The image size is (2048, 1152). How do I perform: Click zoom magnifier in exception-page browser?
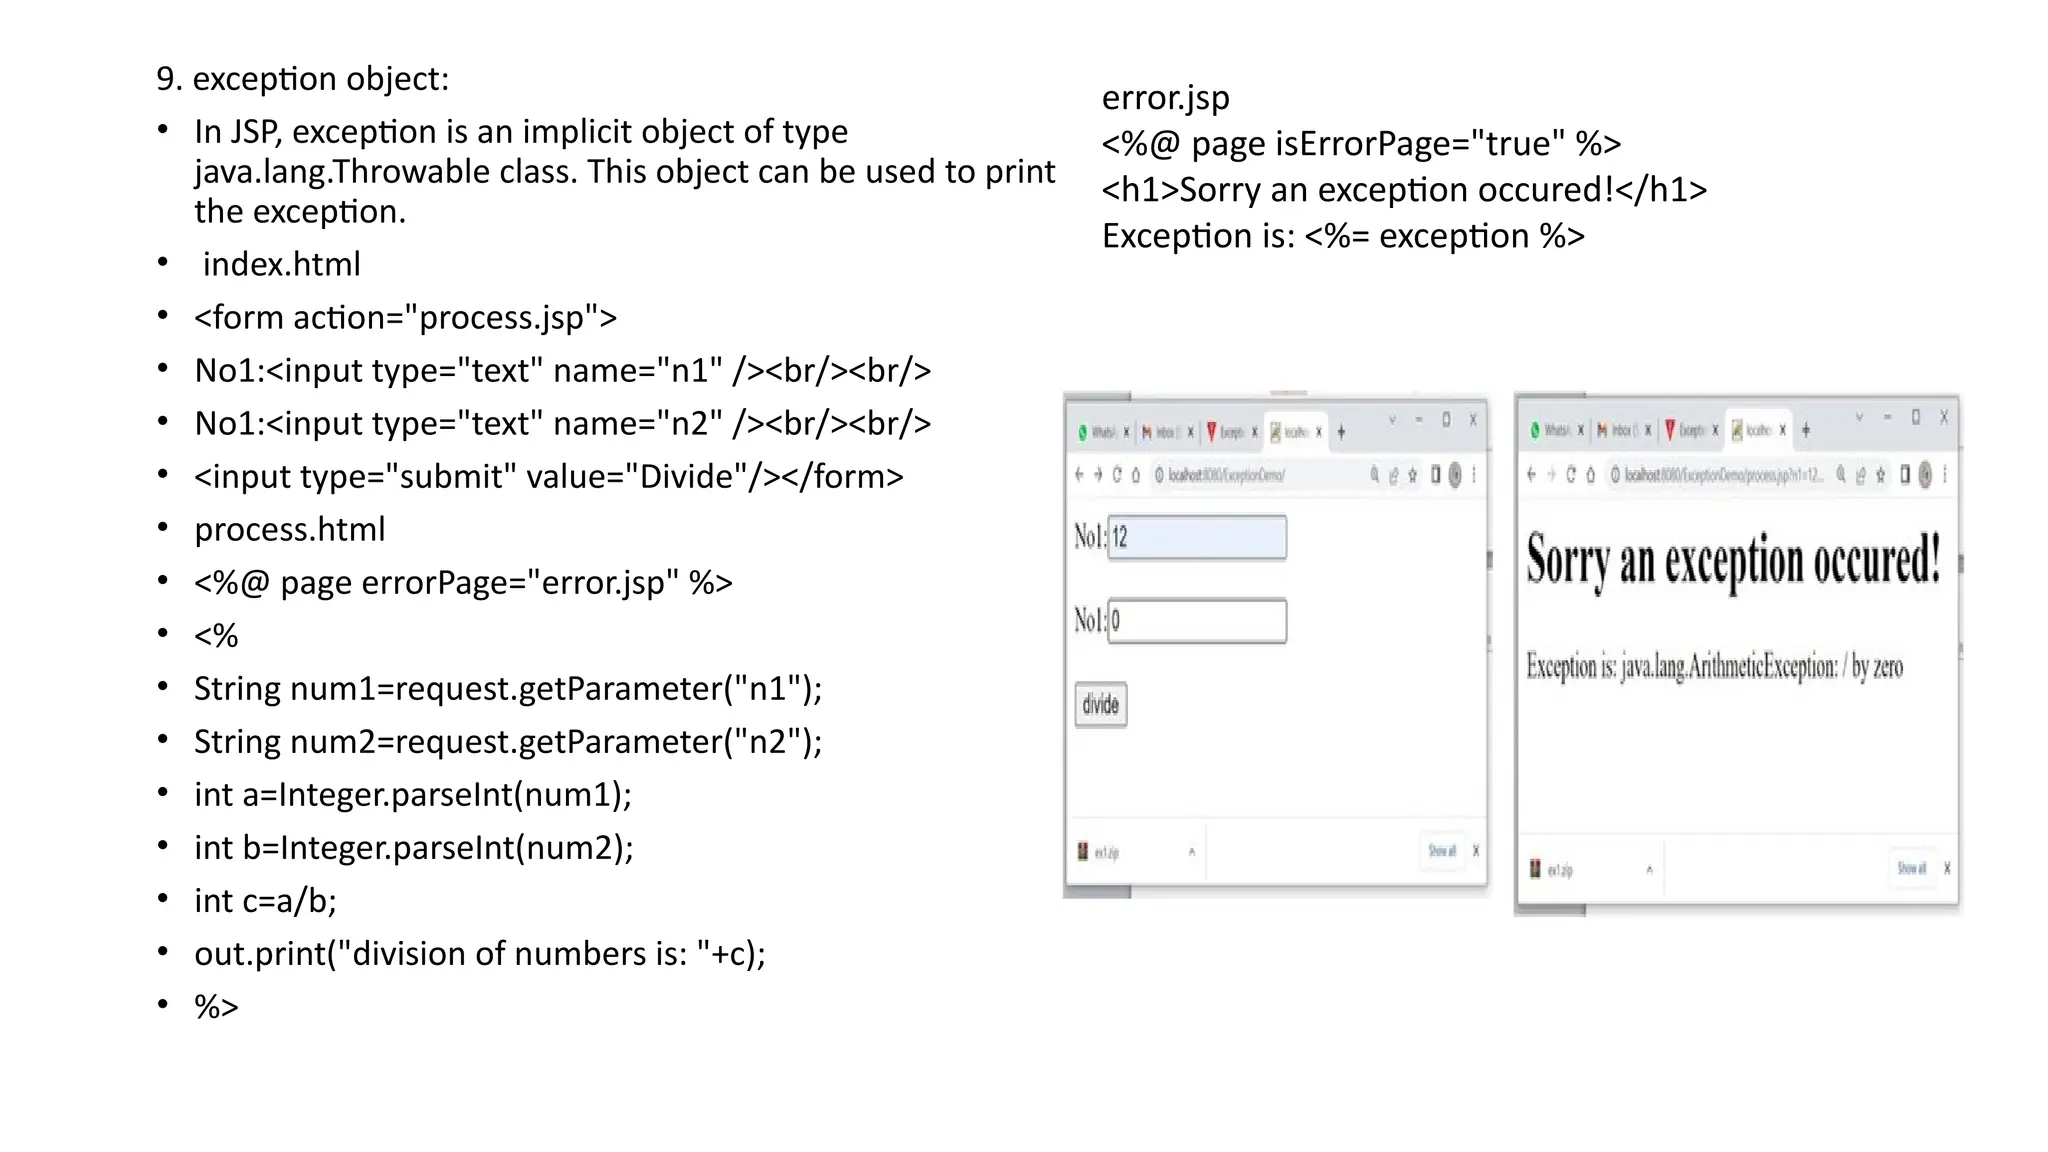(1841, 476)
